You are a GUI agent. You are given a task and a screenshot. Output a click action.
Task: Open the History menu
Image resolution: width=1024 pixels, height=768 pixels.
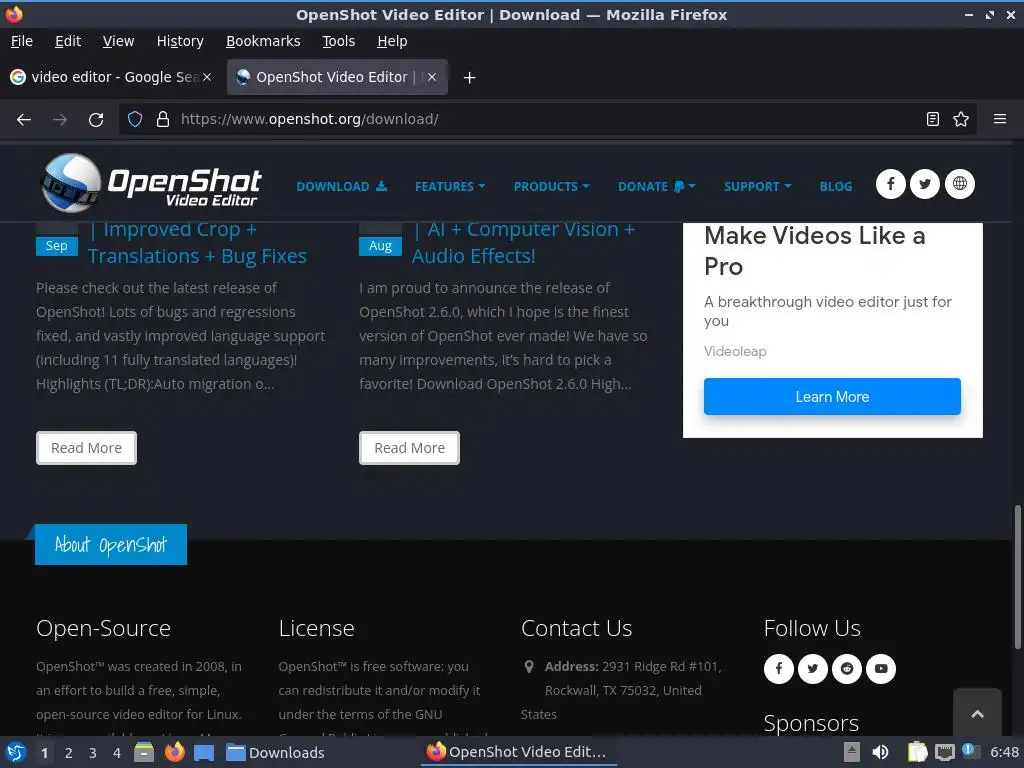pyautogui.click(x=180, y=41)
